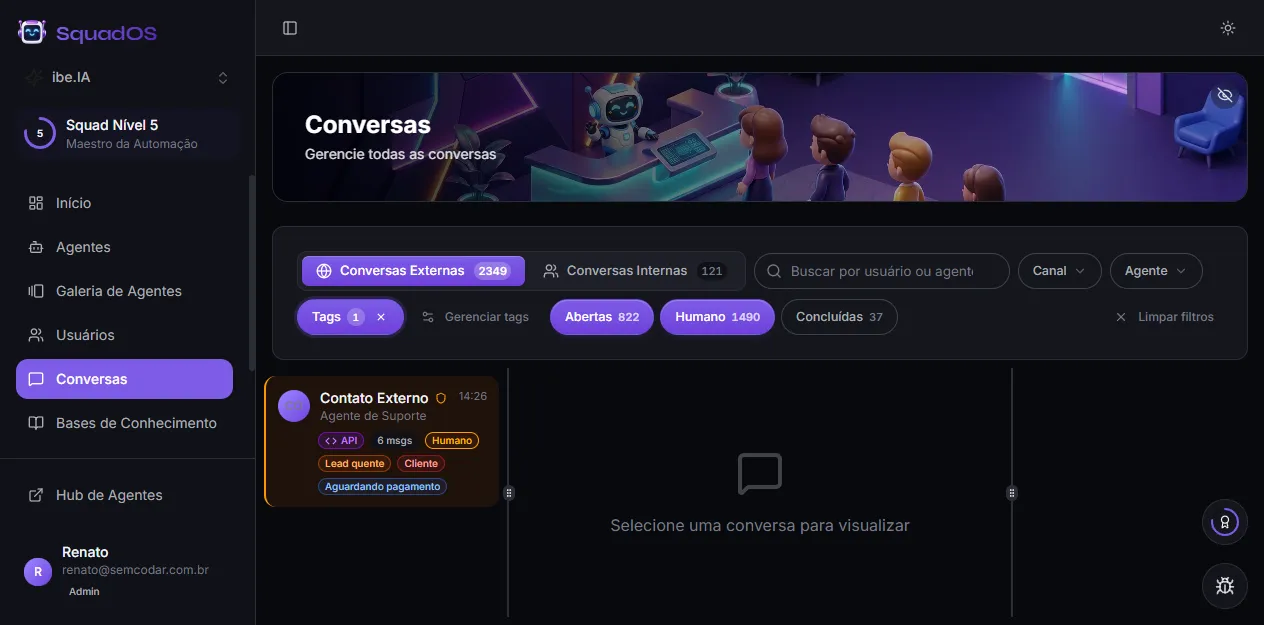The image size is (1264, 625).
Task: Click the API channel badge
Action: tap(341, 440)
